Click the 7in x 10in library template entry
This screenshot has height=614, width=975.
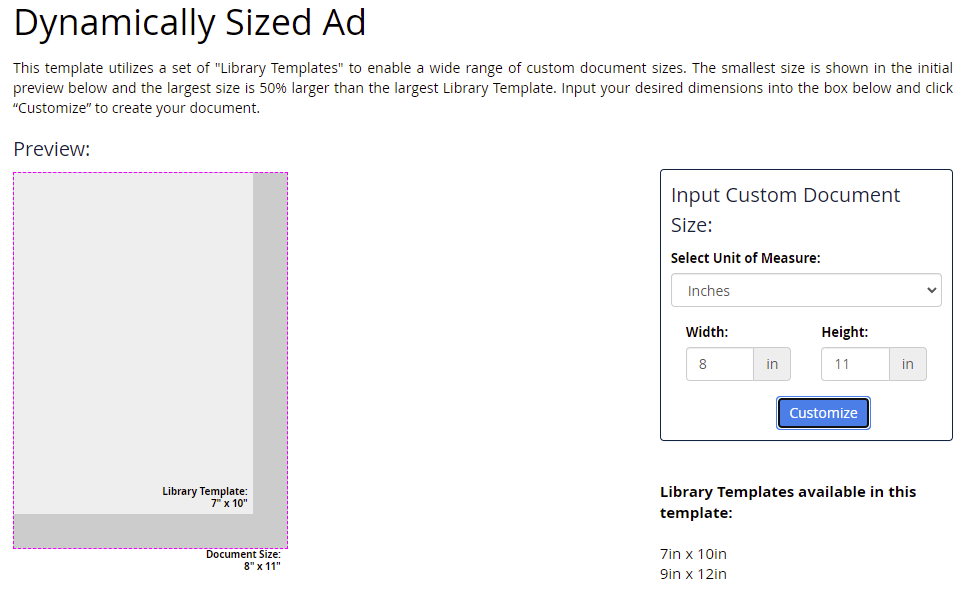click(693, 553)
